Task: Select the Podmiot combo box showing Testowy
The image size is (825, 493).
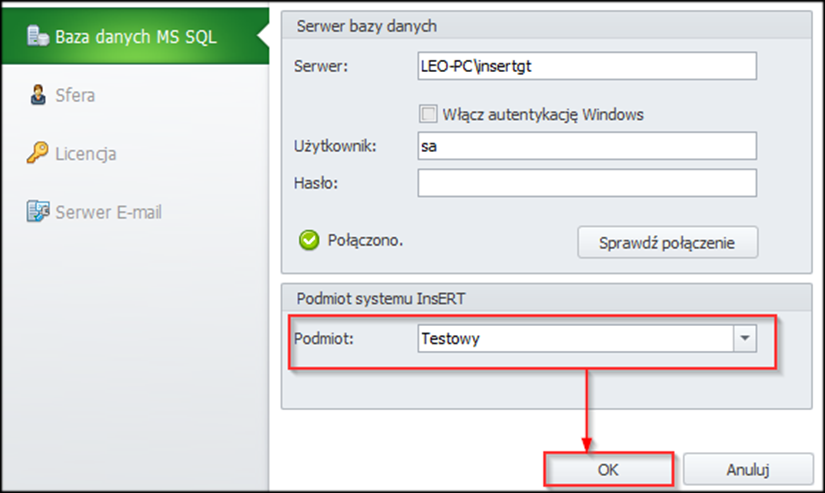Action: [587, 338]
